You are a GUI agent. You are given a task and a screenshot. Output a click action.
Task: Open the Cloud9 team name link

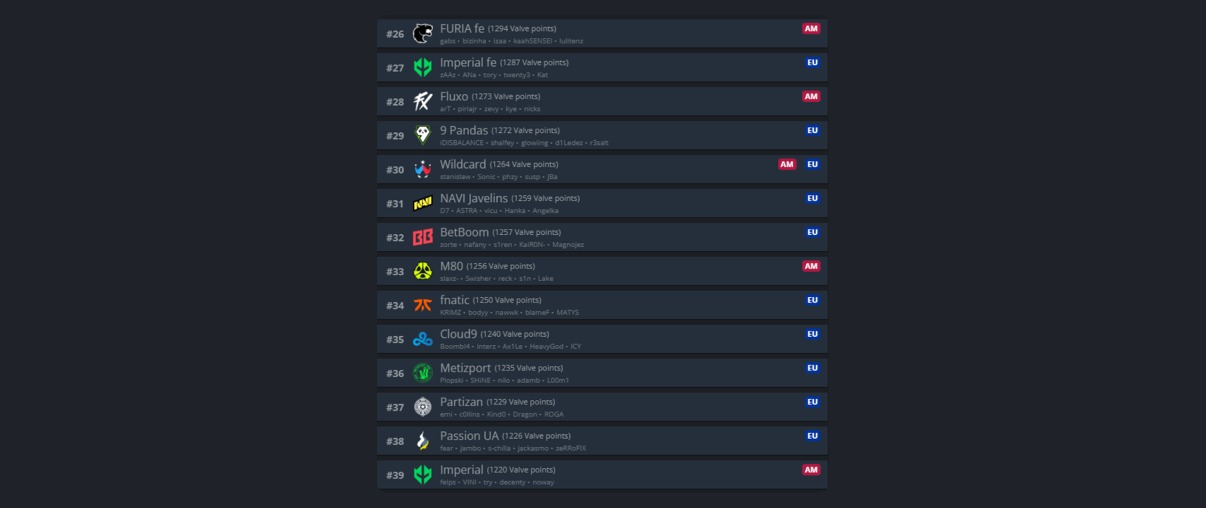coord(458,334)
